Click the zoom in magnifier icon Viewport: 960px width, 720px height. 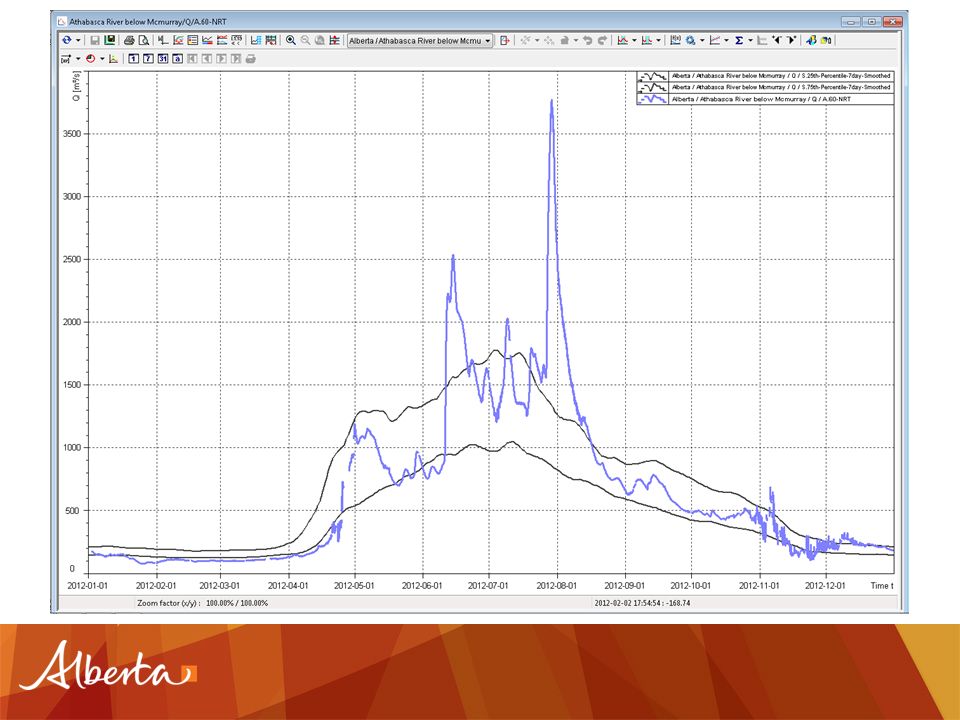[291, 40]
